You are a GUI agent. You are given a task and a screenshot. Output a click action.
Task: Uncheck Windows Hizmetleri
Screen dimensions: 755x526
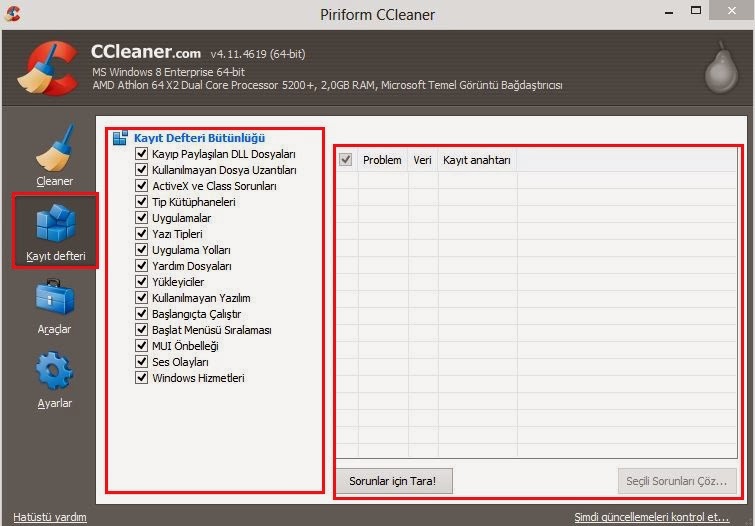pos(141,377)
